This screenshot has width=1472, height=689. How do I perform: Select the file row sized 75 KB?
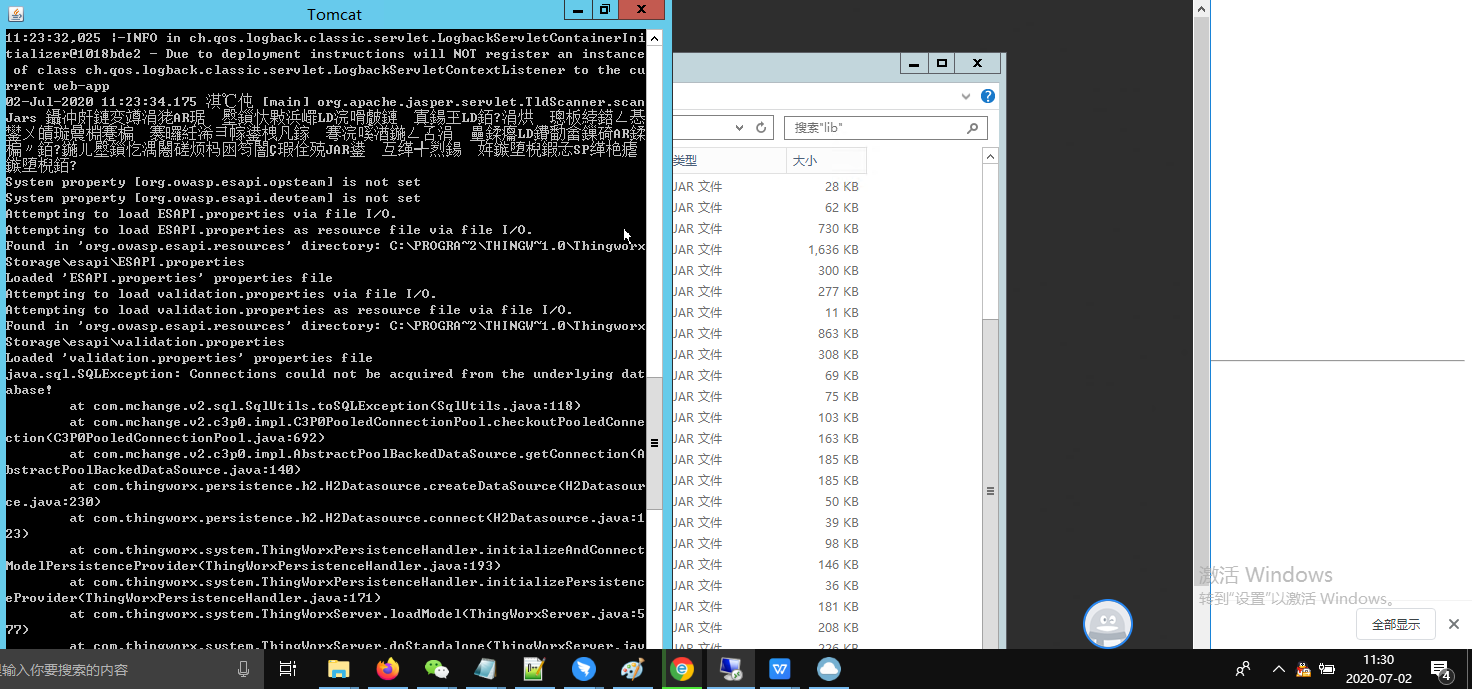coord(769,397)
